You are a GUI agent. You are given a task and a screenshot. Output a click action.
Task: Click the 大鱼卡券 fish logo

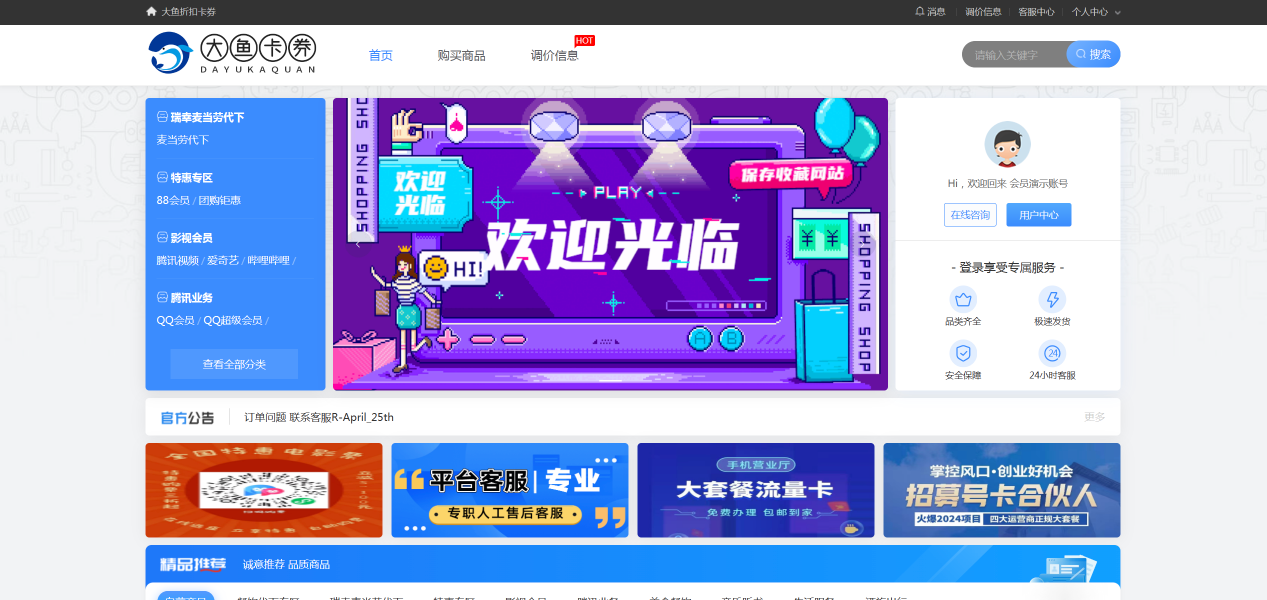tap(169, 50)
